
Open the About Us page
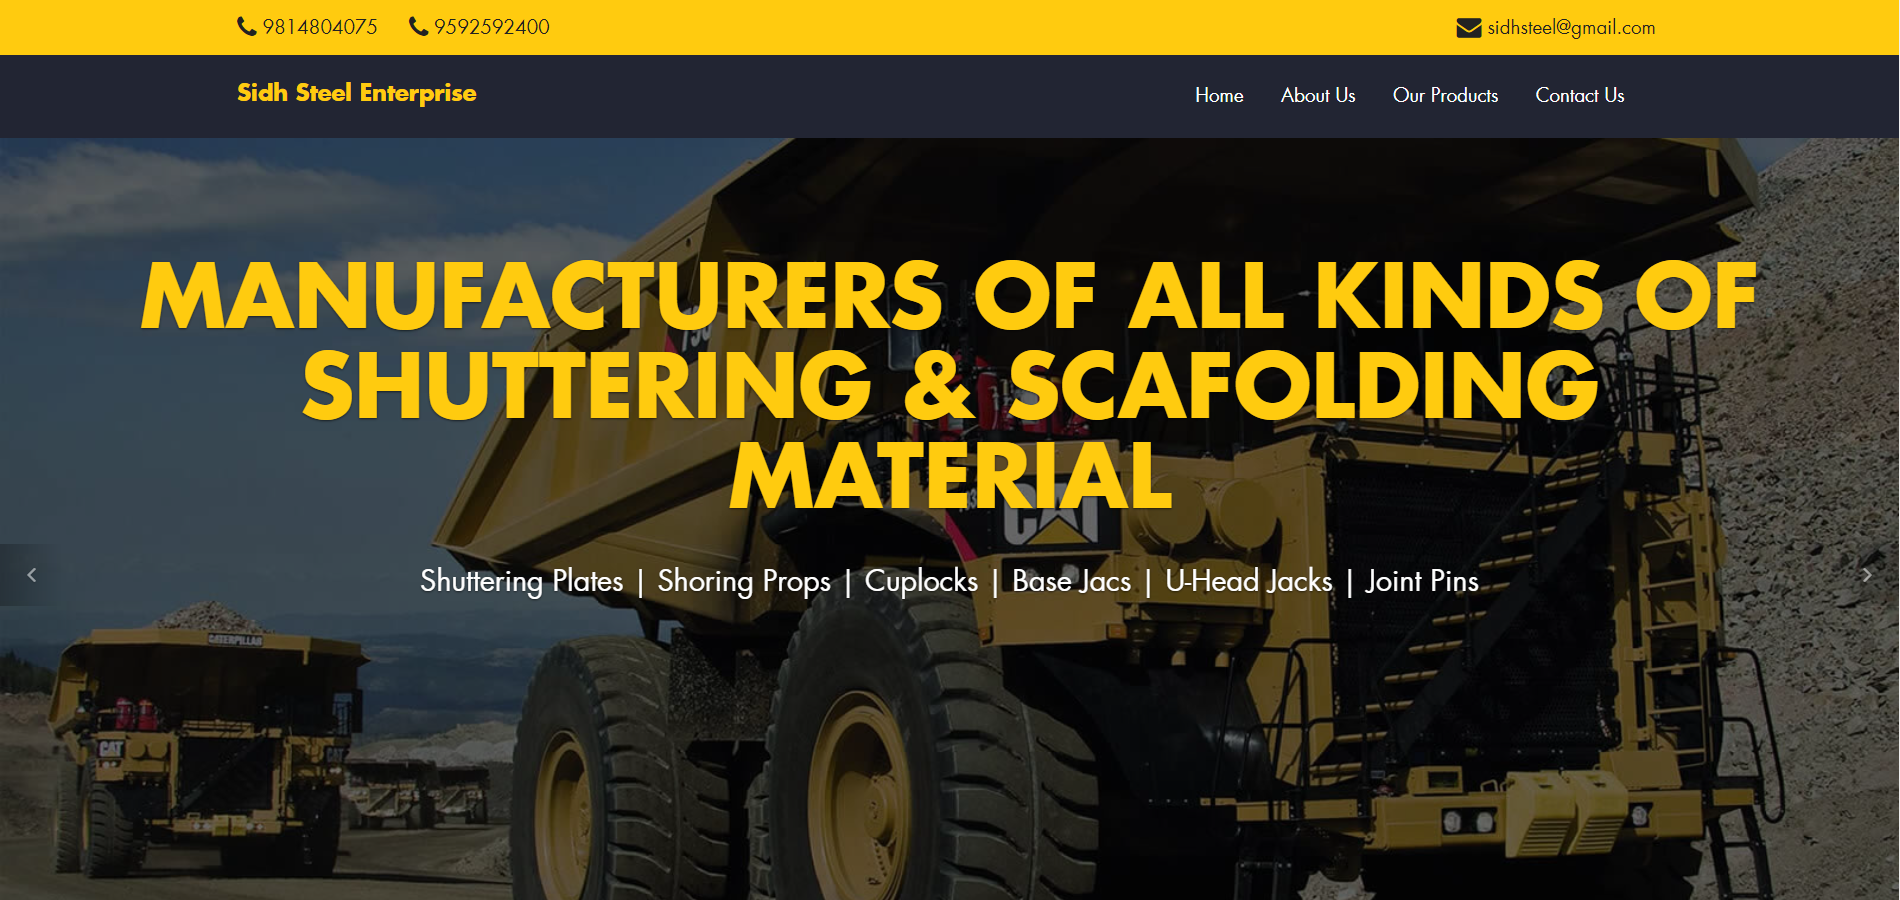pos(1318,95)
